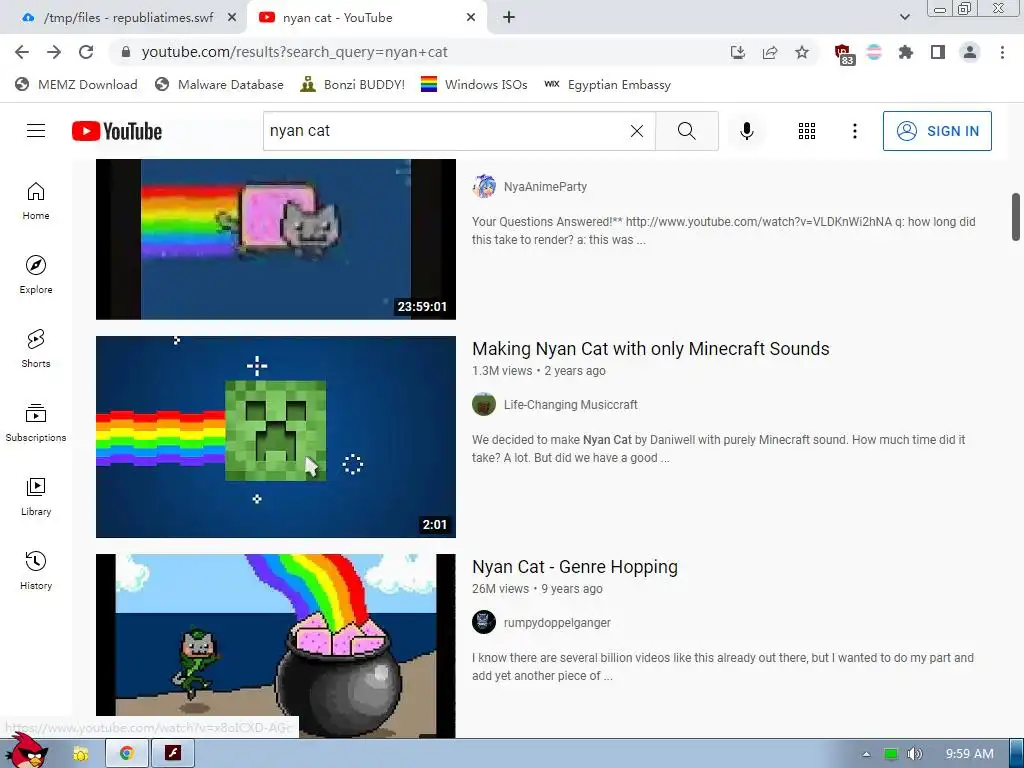The image size is (1024, 768).
Task: Open the Extensions puzzle menu
Action: coord(906,52)
